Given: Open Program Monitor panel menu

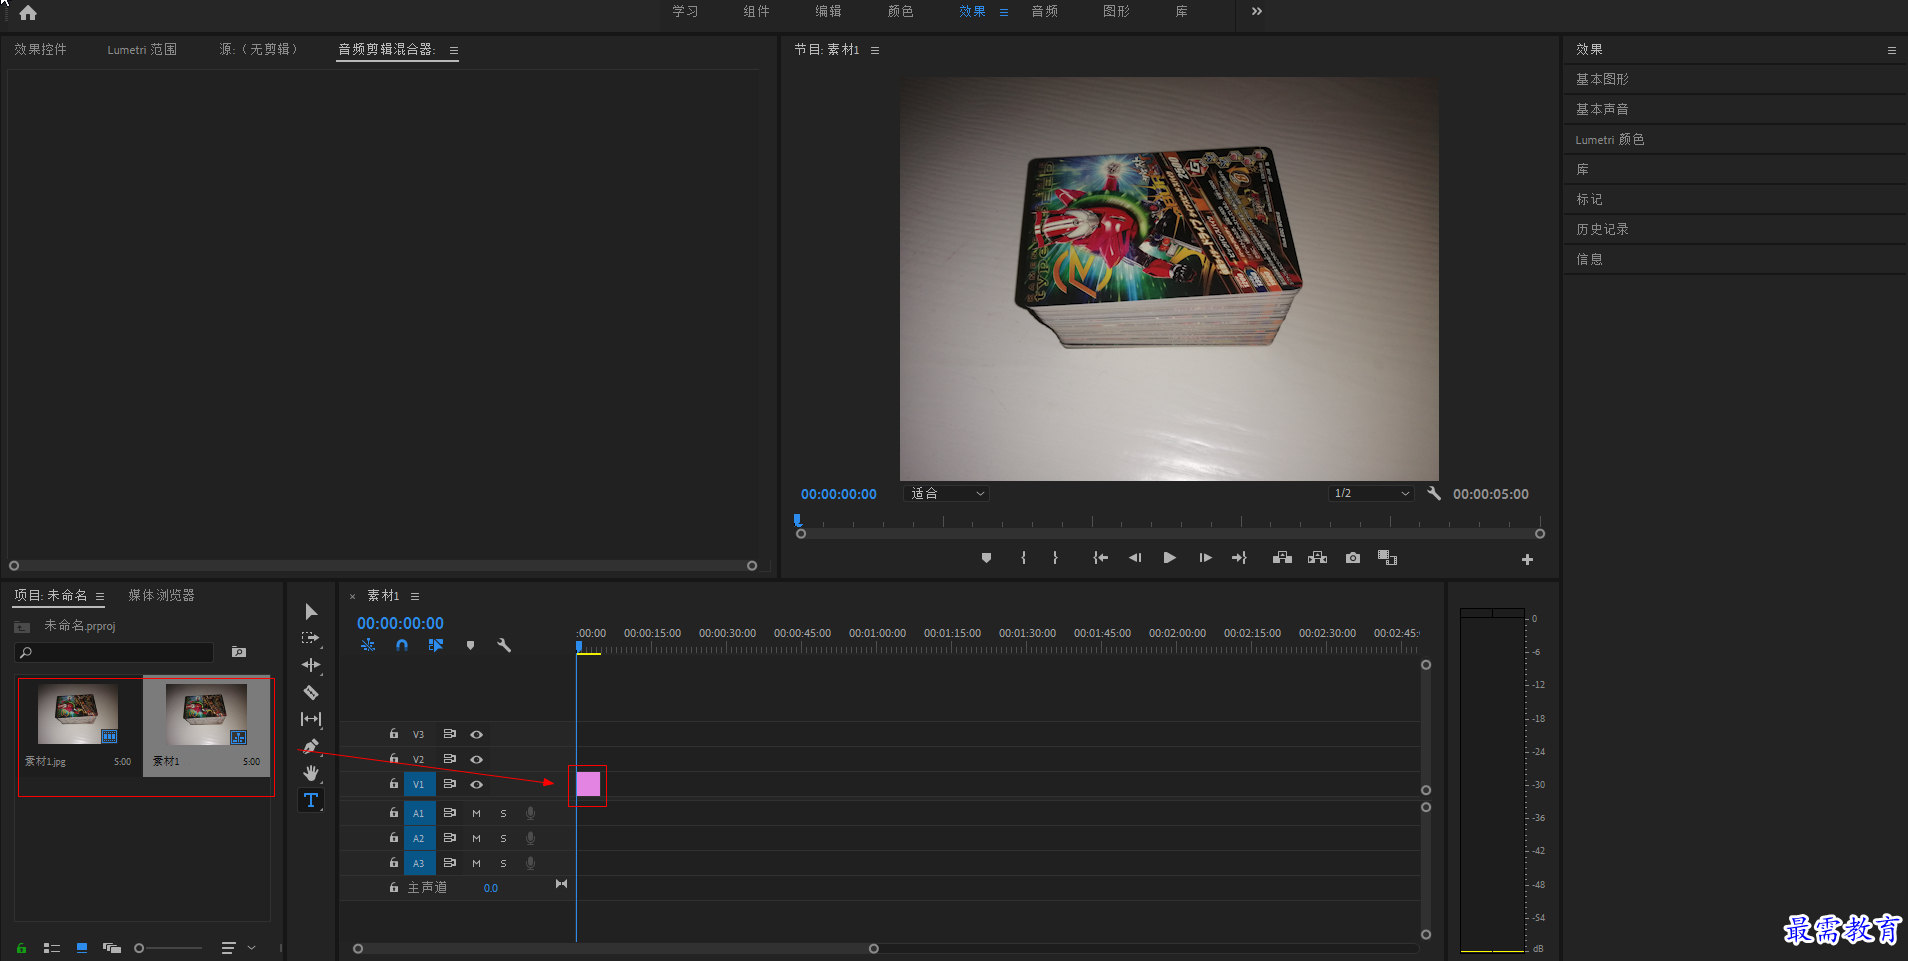Looking at the screenshot, I should (x=875, y=50).
